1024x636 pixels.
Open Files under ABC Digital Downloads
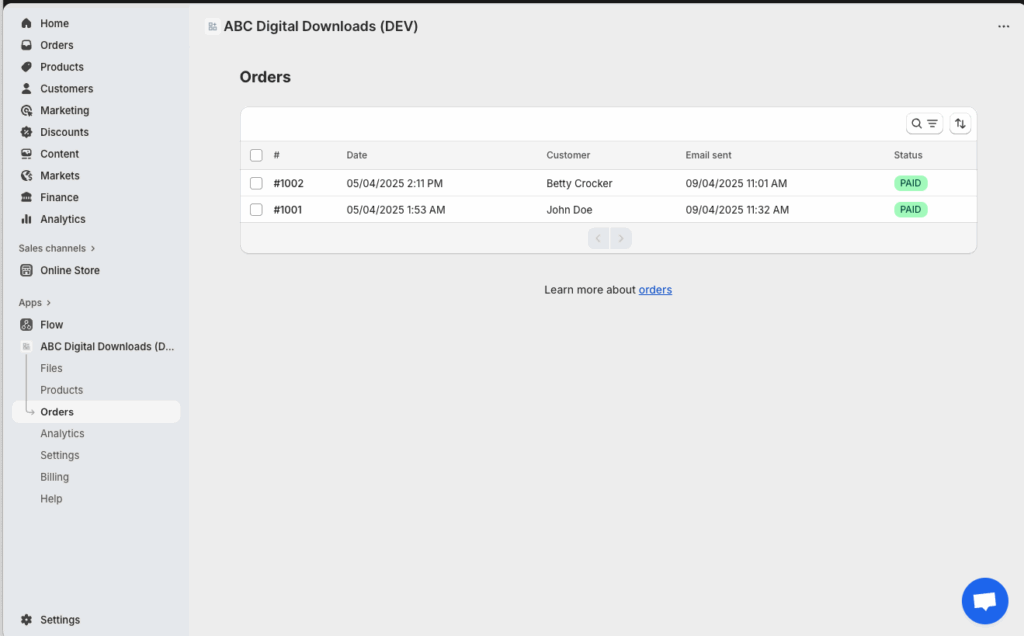click(x=51, y=368)
